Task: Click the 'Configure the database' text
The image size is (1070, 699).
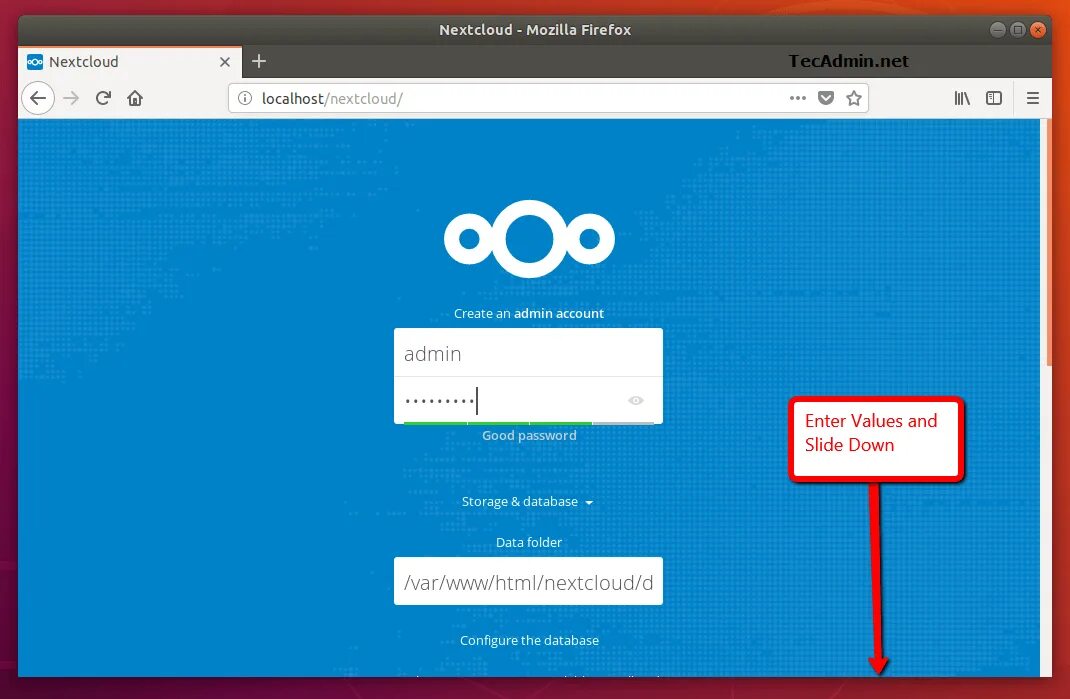Action: (529, 641)
